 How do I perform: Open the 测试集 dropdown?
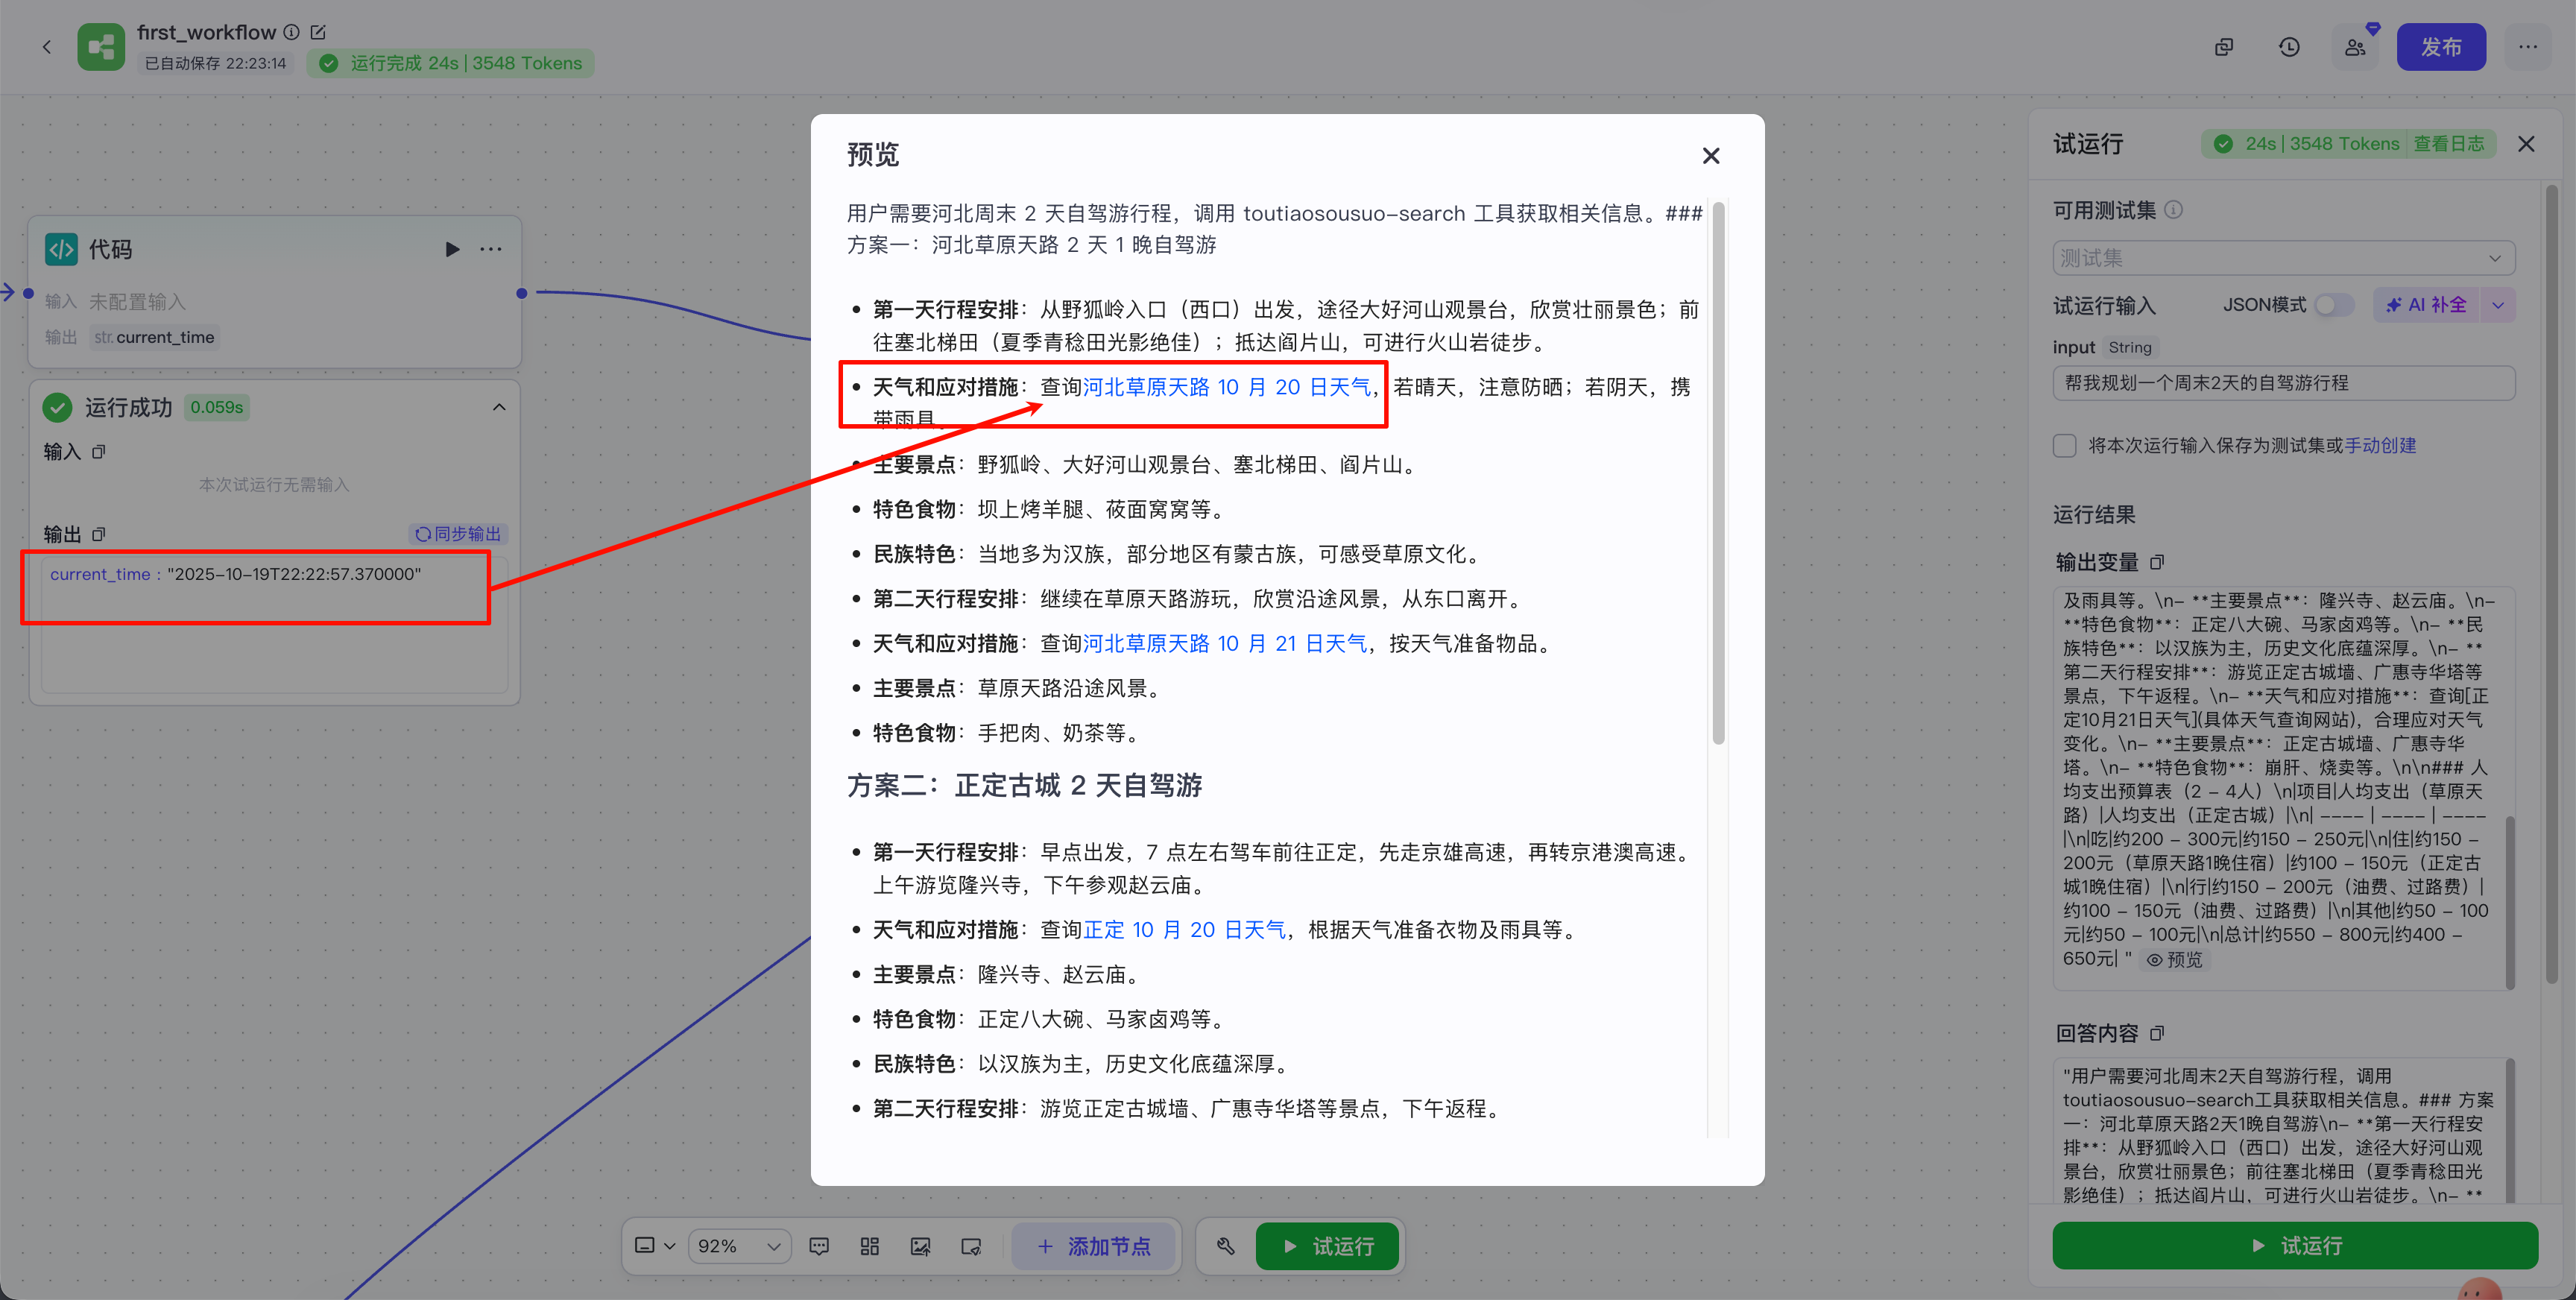pyautogui.click(x=2283, y=258)
